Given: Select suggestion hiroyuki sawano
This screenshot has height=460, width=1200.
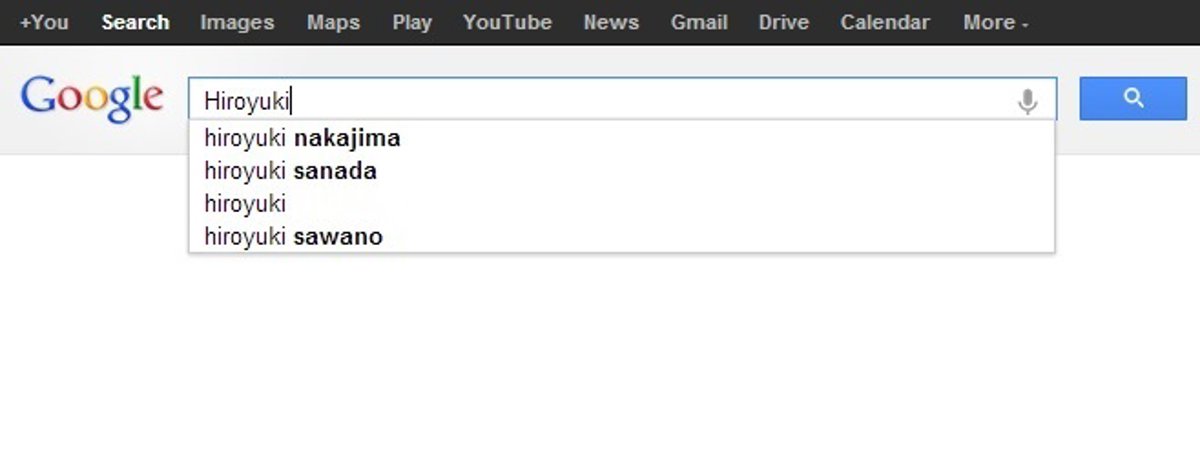Looking at the screenshot, I should (293, 237).
